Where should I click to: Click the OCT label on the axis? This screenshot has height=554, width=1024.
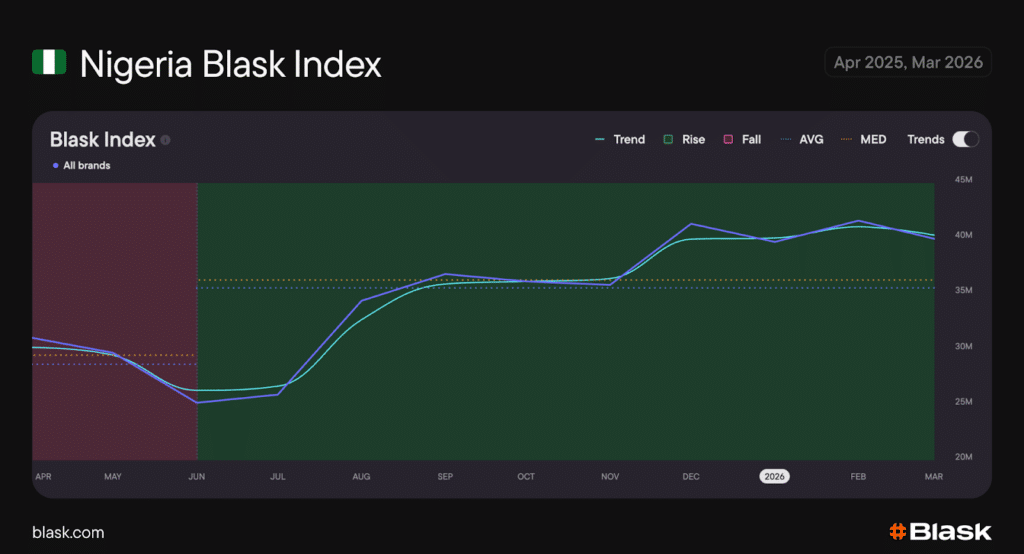[x=526, y=476]
